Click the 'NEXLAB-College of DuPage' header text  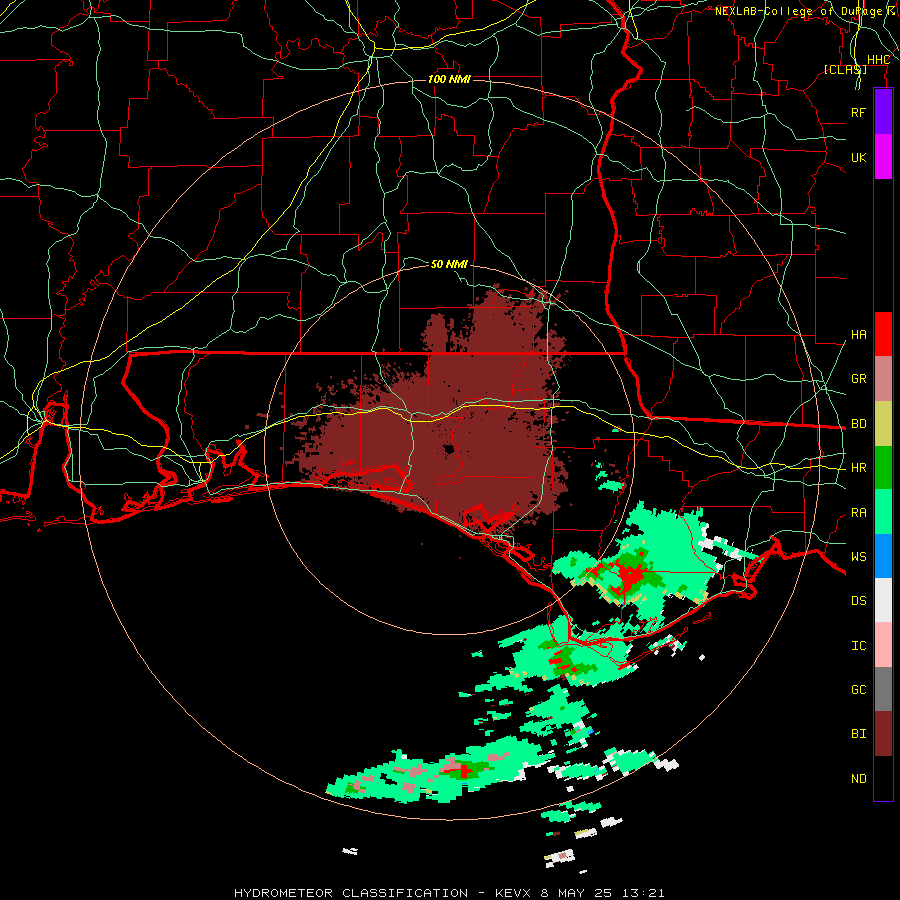point(798,11)
